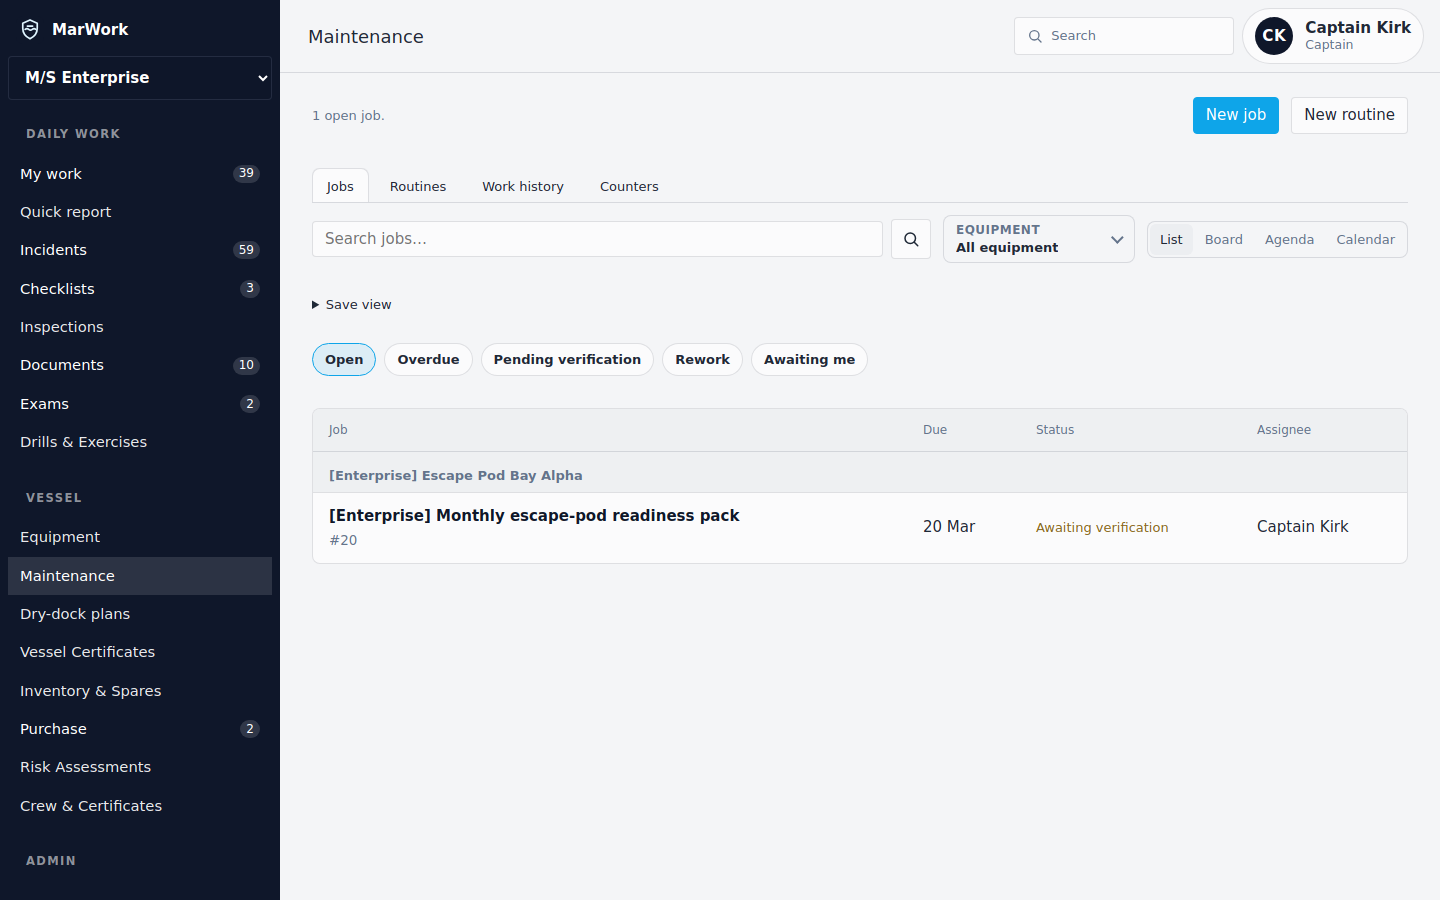The height and width of the screenshot is (900, 1440).
Task: Open Inventory & Spares in sidebar
Action: (140, 691)
